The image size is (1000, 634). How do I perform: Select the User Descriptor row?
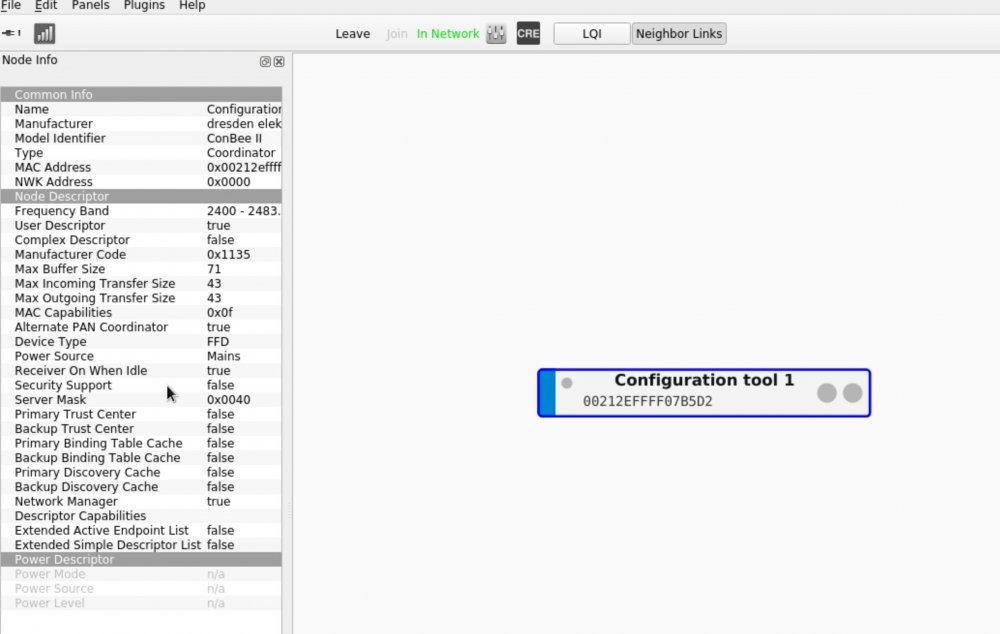coord(141,226)
